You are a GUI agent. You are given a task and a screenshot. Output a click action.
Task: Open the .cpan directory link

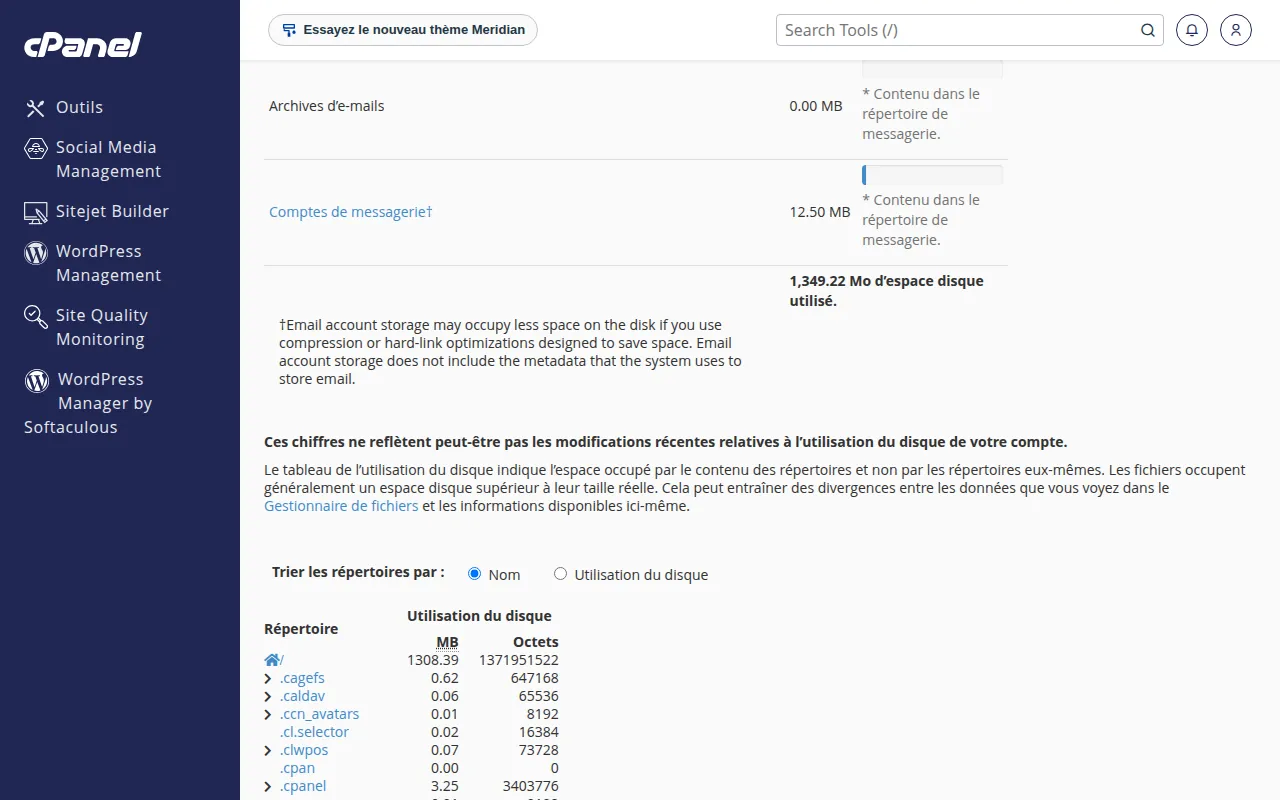click(x=297, y=768)
